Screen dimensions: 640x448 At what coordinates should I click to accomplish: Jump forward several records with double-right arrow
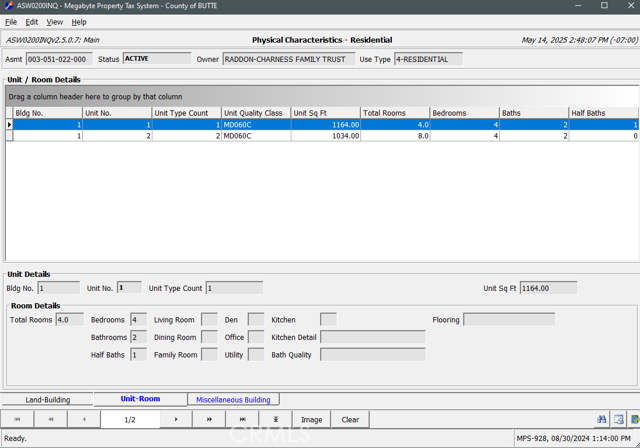coord(209,419)
